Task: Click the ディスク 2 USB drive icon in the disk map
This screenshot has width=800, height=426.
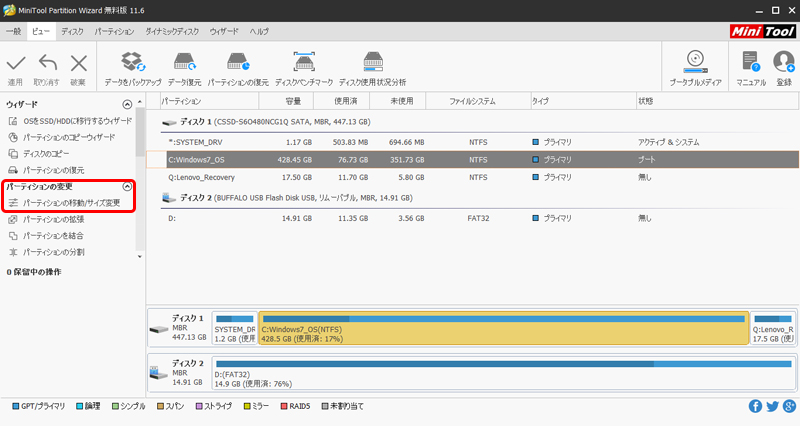Action: point(159,373)
